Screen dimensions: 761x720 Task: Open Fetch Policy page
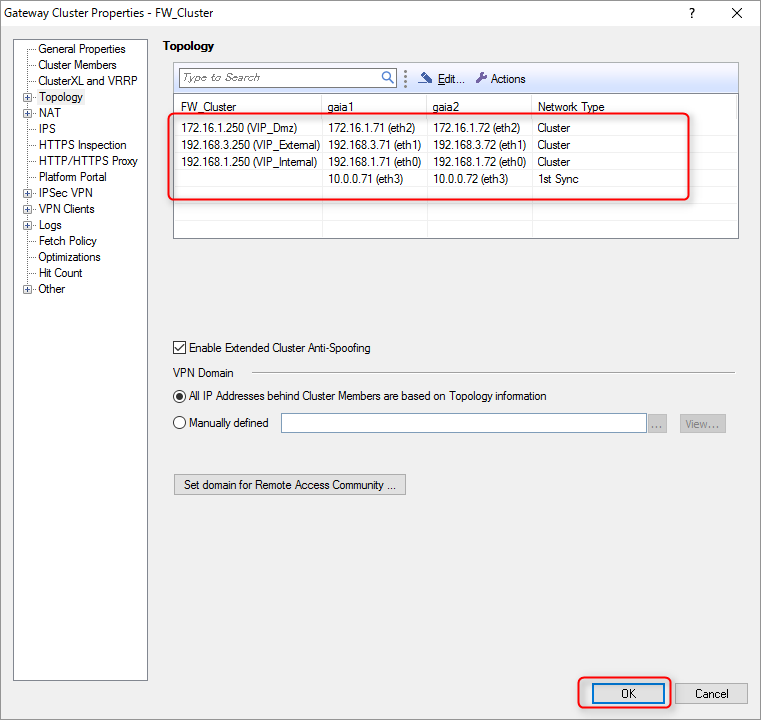(67, 241)
